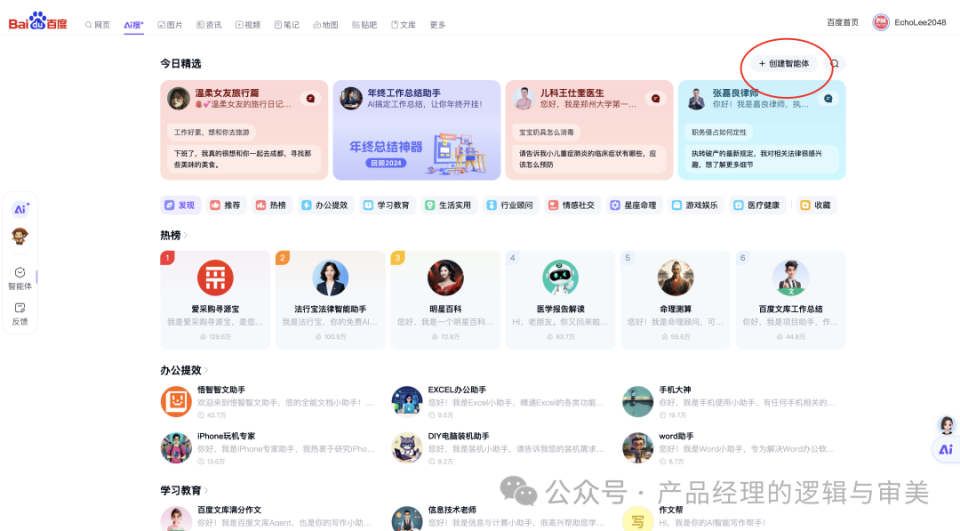Open the 儿科王仕奎医生 card
Viewport: 960px width, 531px height.
coord(589,130)
